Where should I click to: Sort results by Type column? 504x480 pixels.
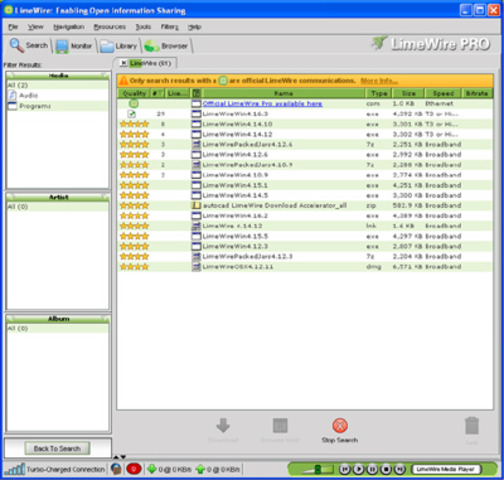[379, 93]
